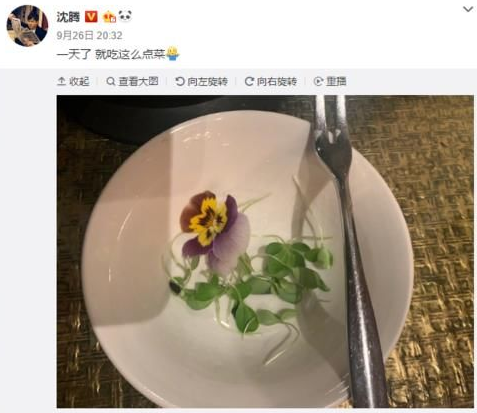Click the panda badge icon
Image resolution: width=477 pixels, height=413 pixels.
click(x=125, y=16)
